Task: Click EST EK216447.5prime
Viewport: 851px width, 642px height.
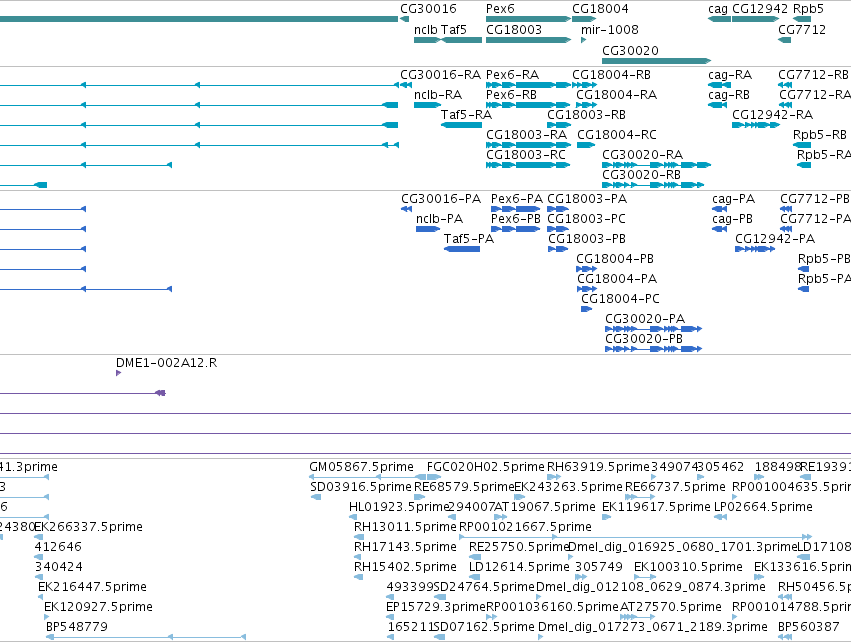Action: click(x=92, y=587)
